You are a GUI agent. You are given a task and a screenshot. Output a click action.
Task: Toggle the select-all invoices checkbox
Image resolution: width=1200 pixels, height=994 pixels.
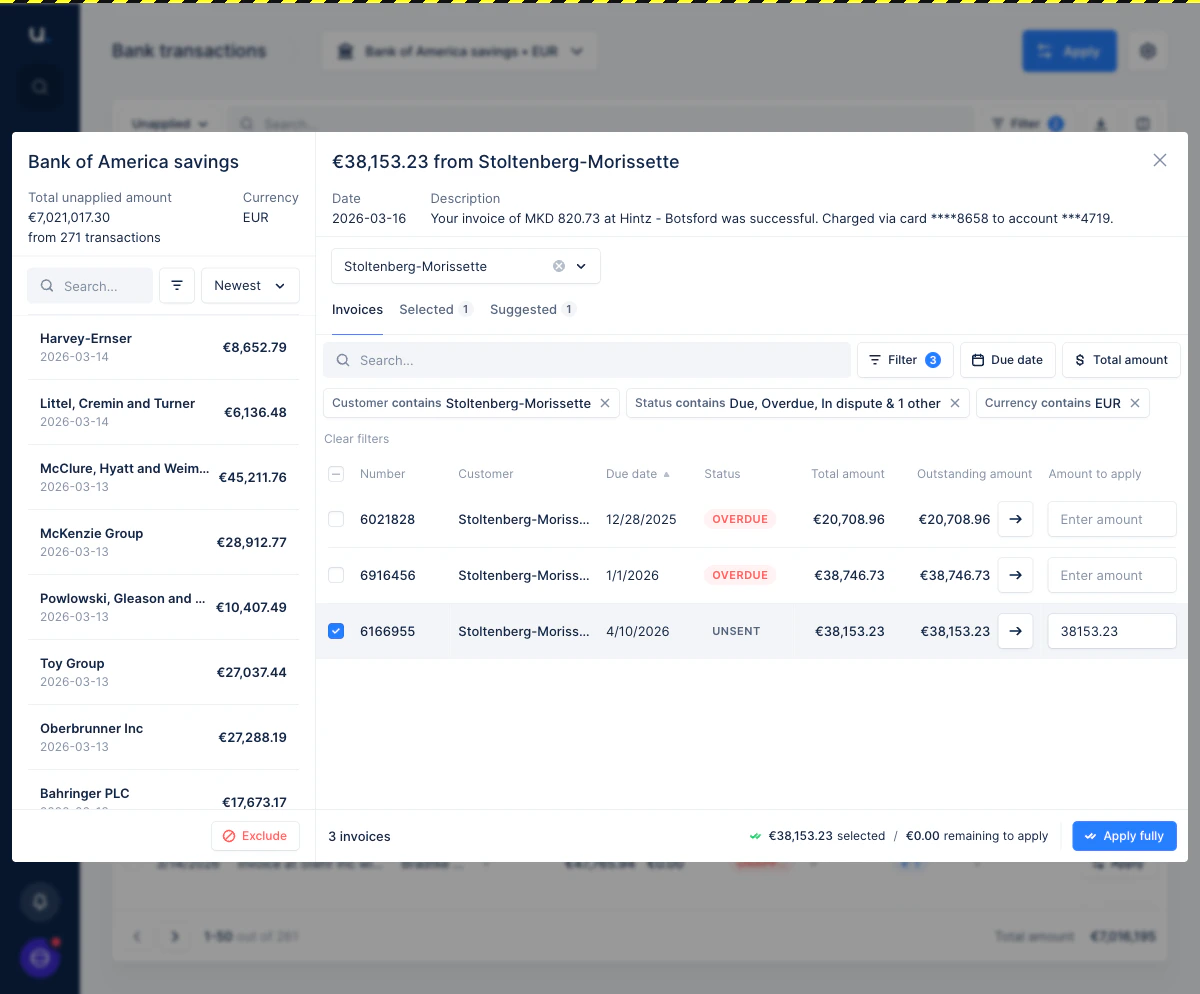[x=336, y=474]
